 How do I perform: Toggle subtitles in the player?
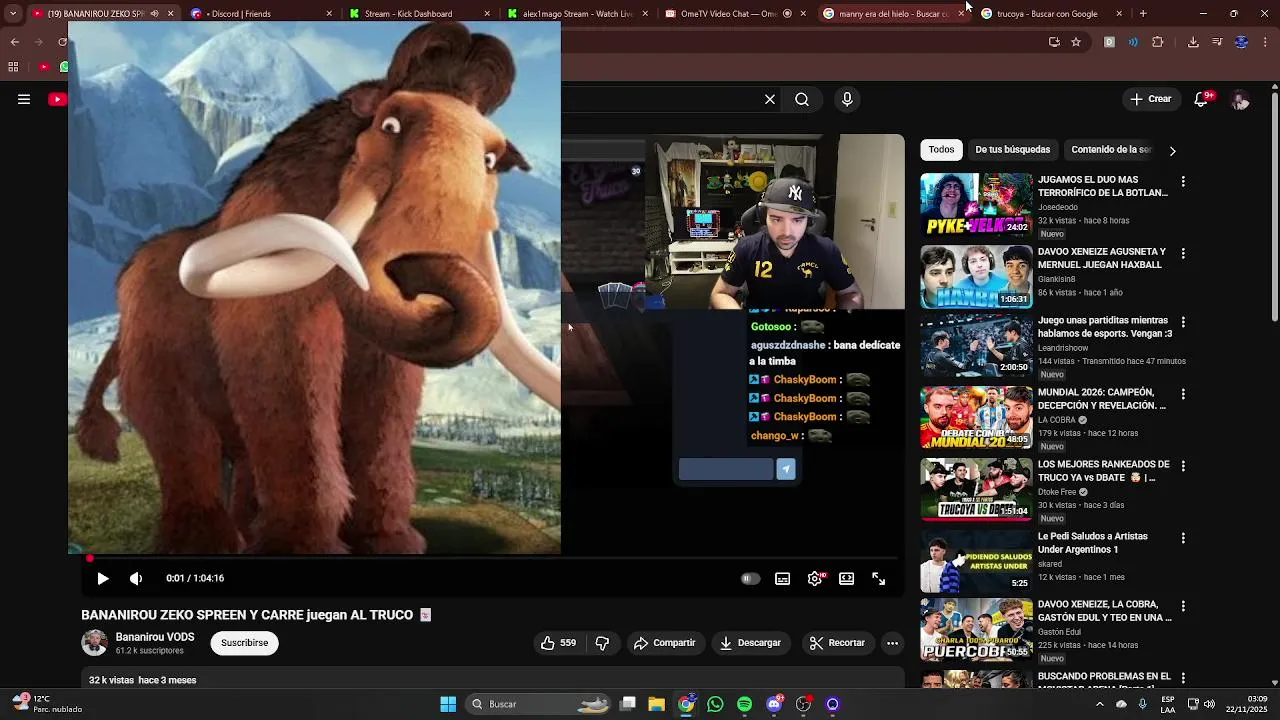tap(783, 579)
